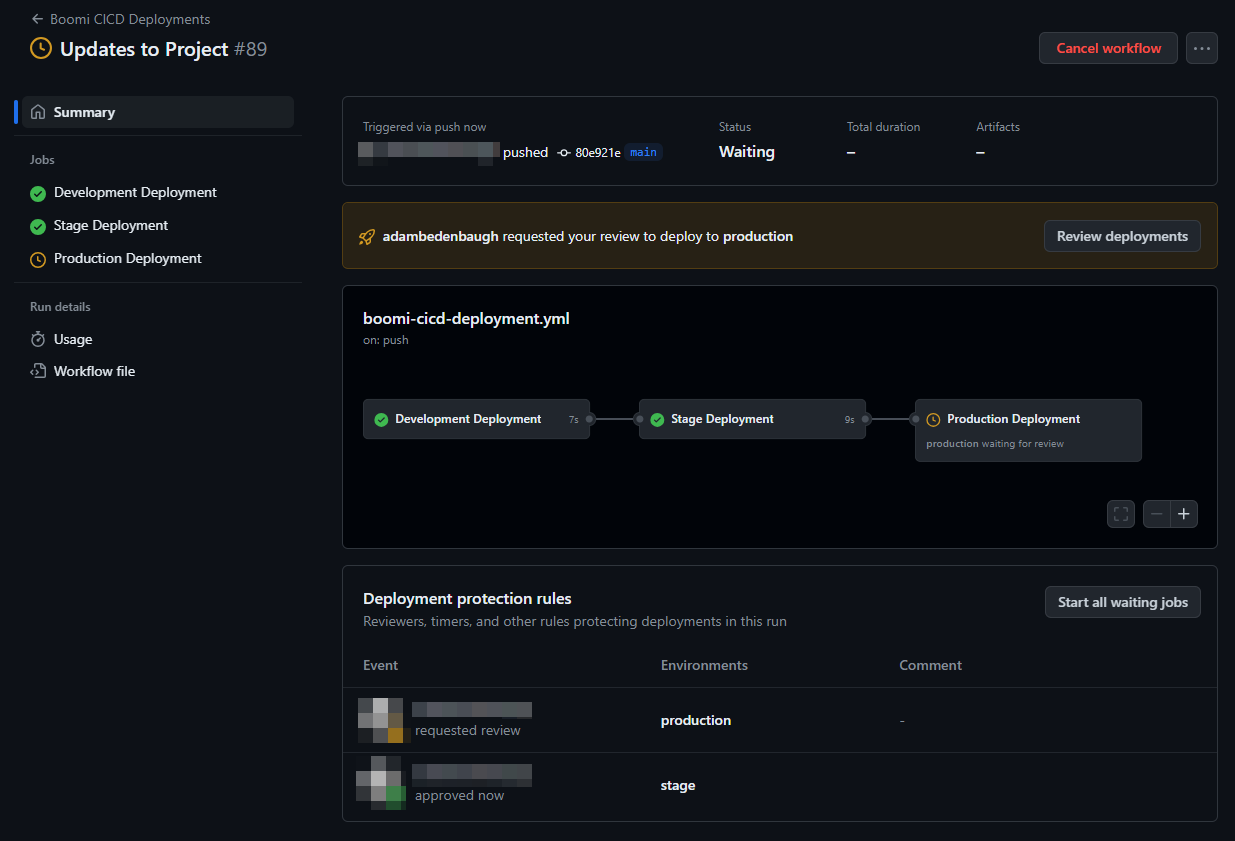Viewport: 1235px width, 841px height.
Task: Click the 'approved now' text
Action: [460, 795]
